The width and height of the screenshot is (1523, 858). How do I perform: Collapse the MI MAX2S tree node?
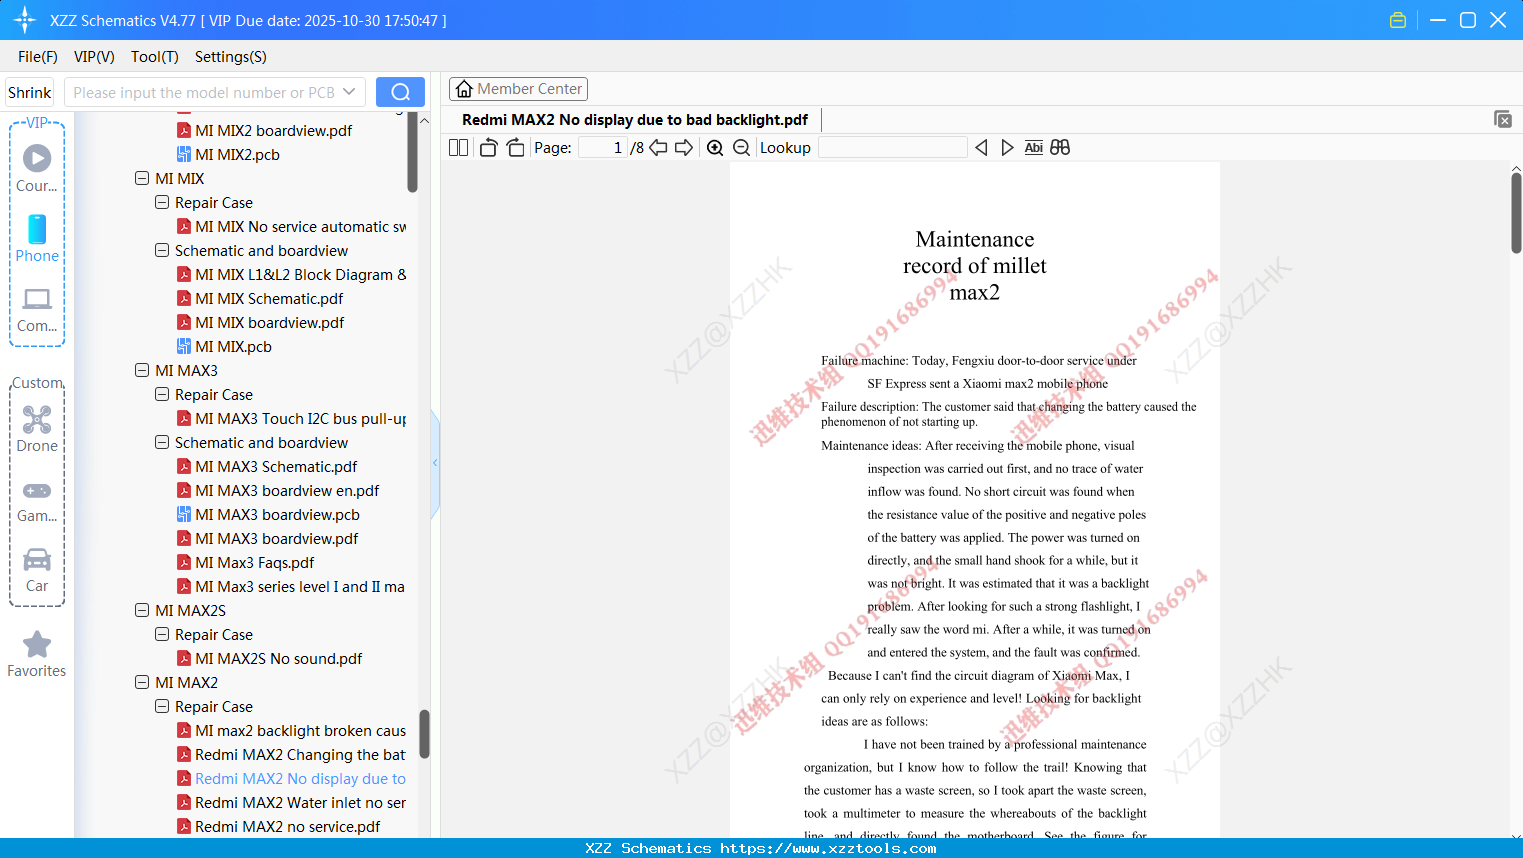142,611
